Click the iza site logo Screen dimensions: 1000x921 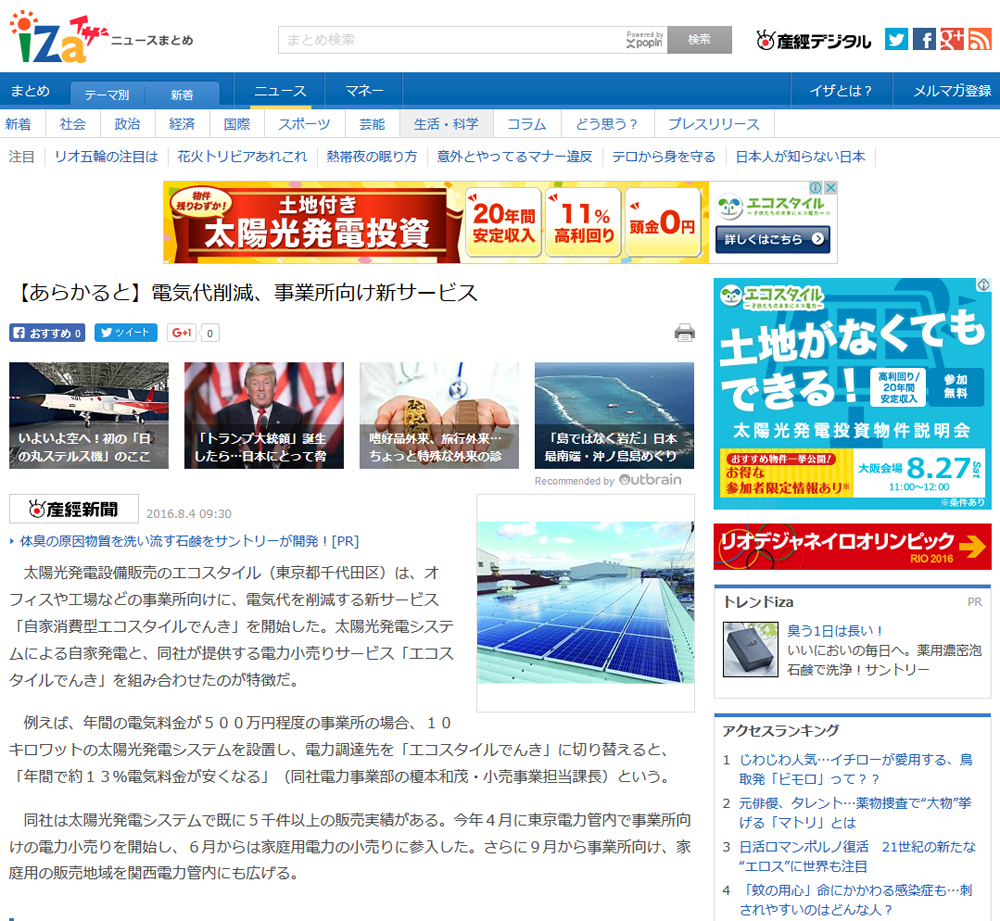(x=57, y=38)
